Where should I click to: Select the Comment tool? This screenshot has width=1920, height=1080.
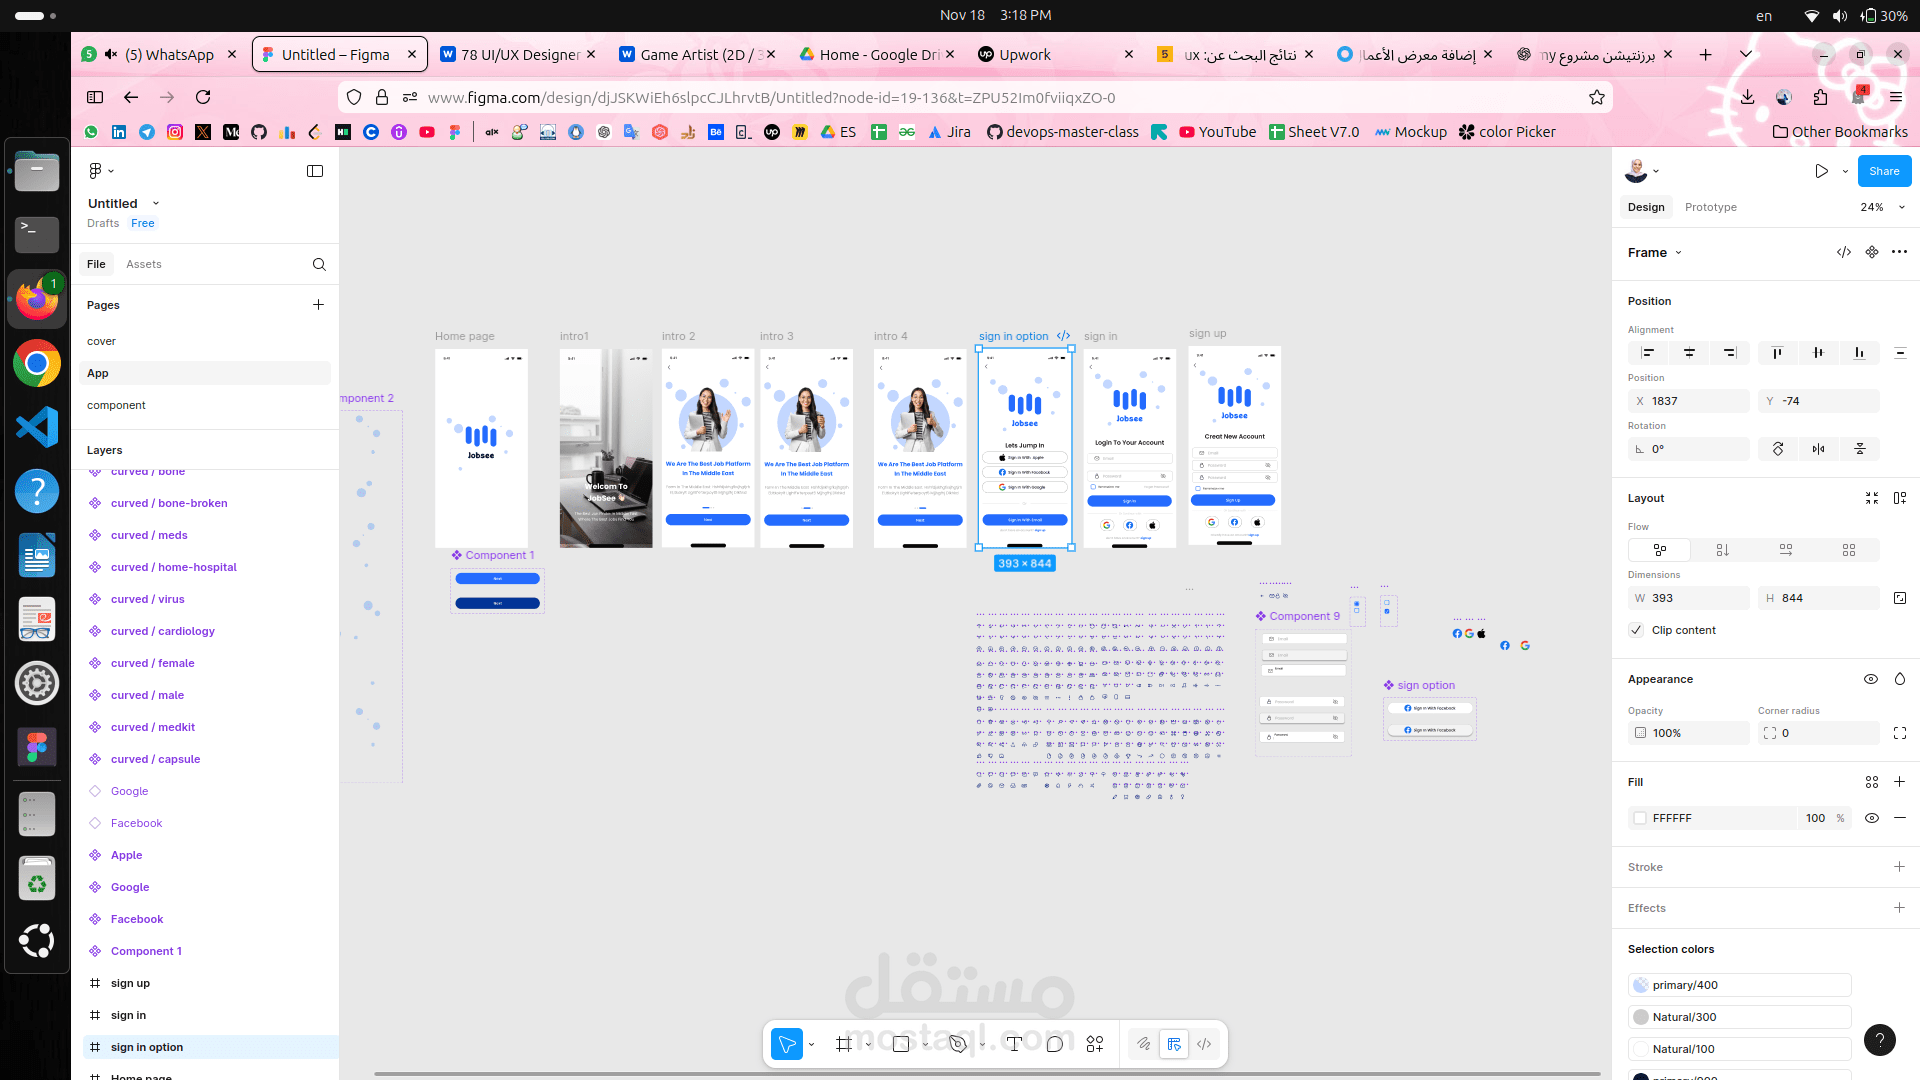(x=1055, y=1044)
